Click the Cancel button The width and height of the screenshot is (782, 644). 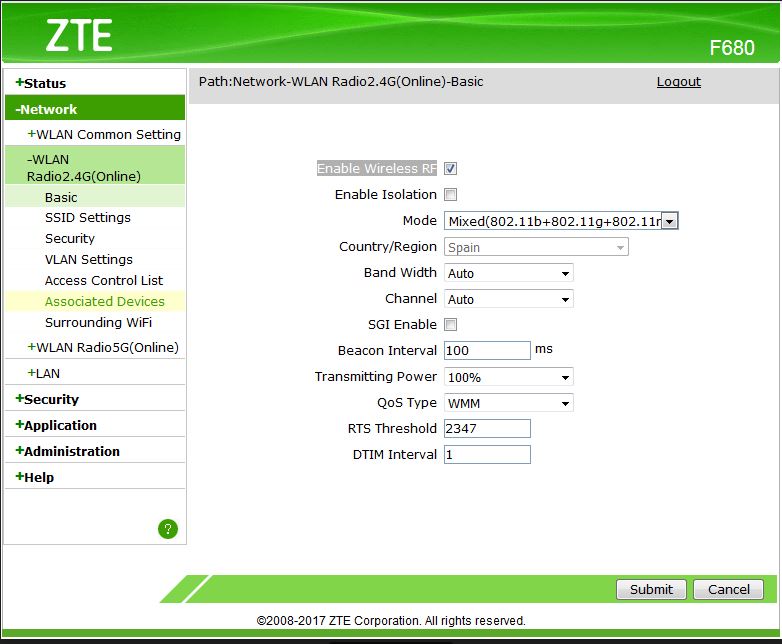[x=729, y=590]
